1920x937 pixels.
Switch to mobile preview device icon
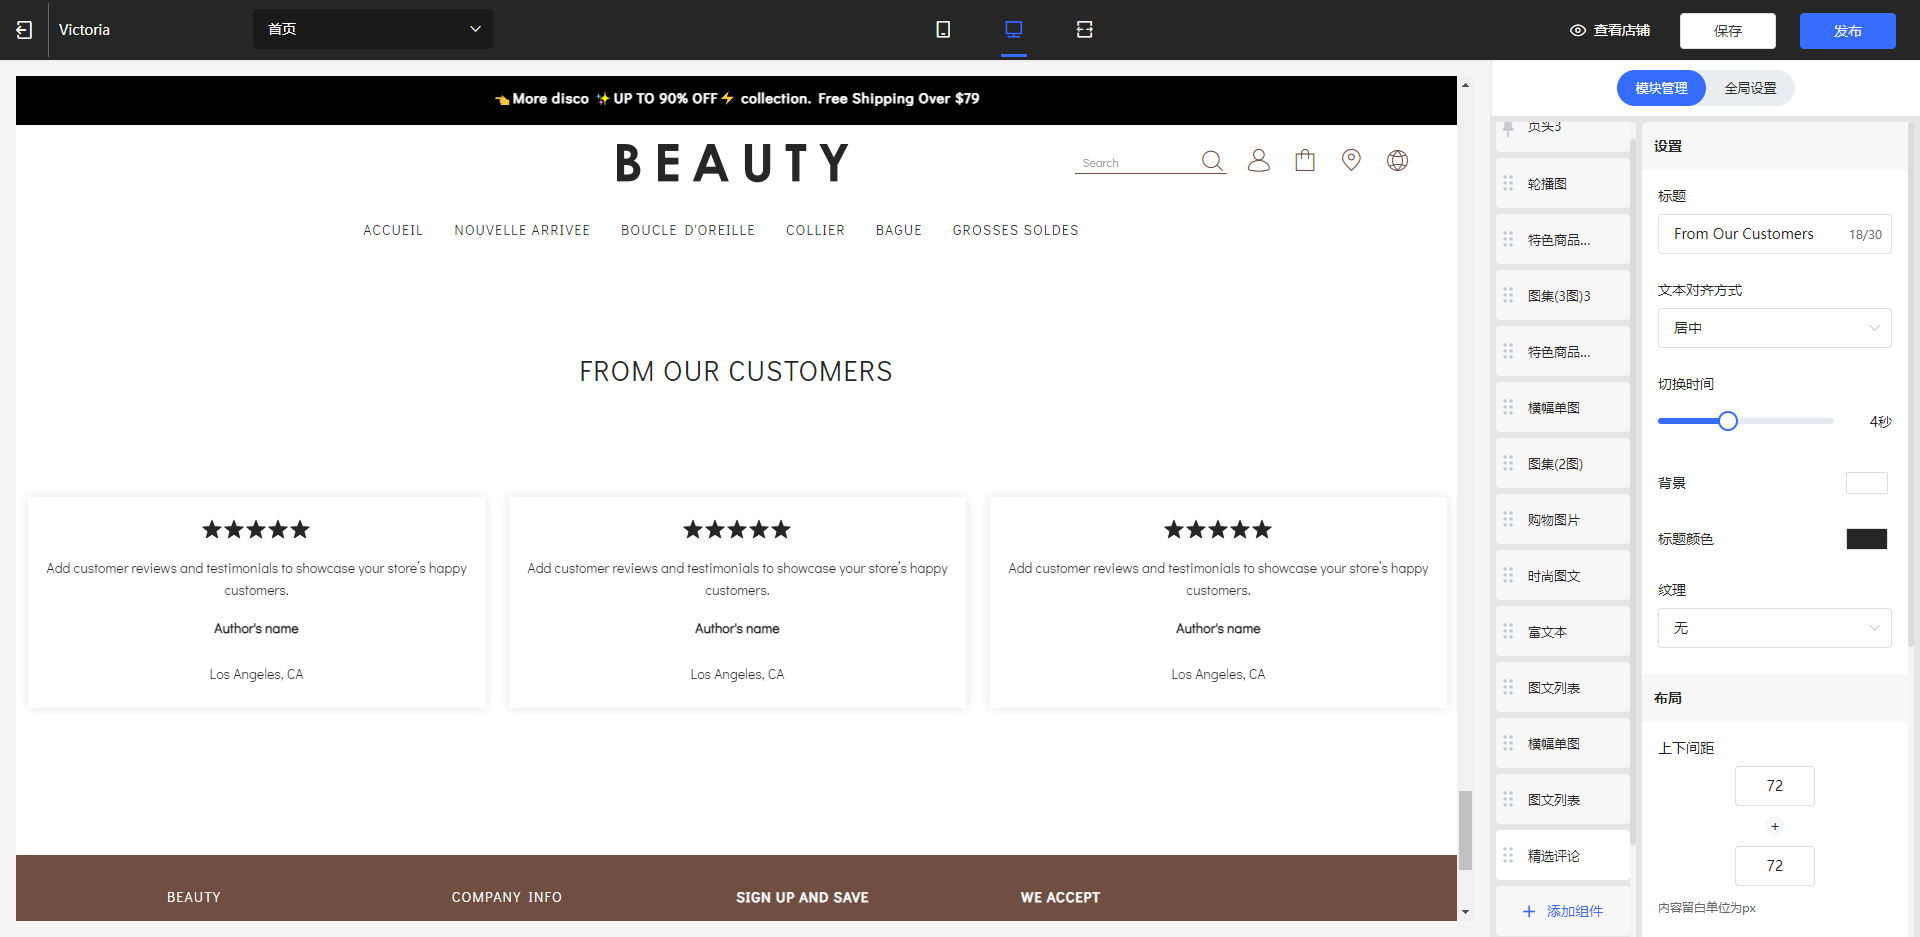pyautogui.click(x=943, y=30)
